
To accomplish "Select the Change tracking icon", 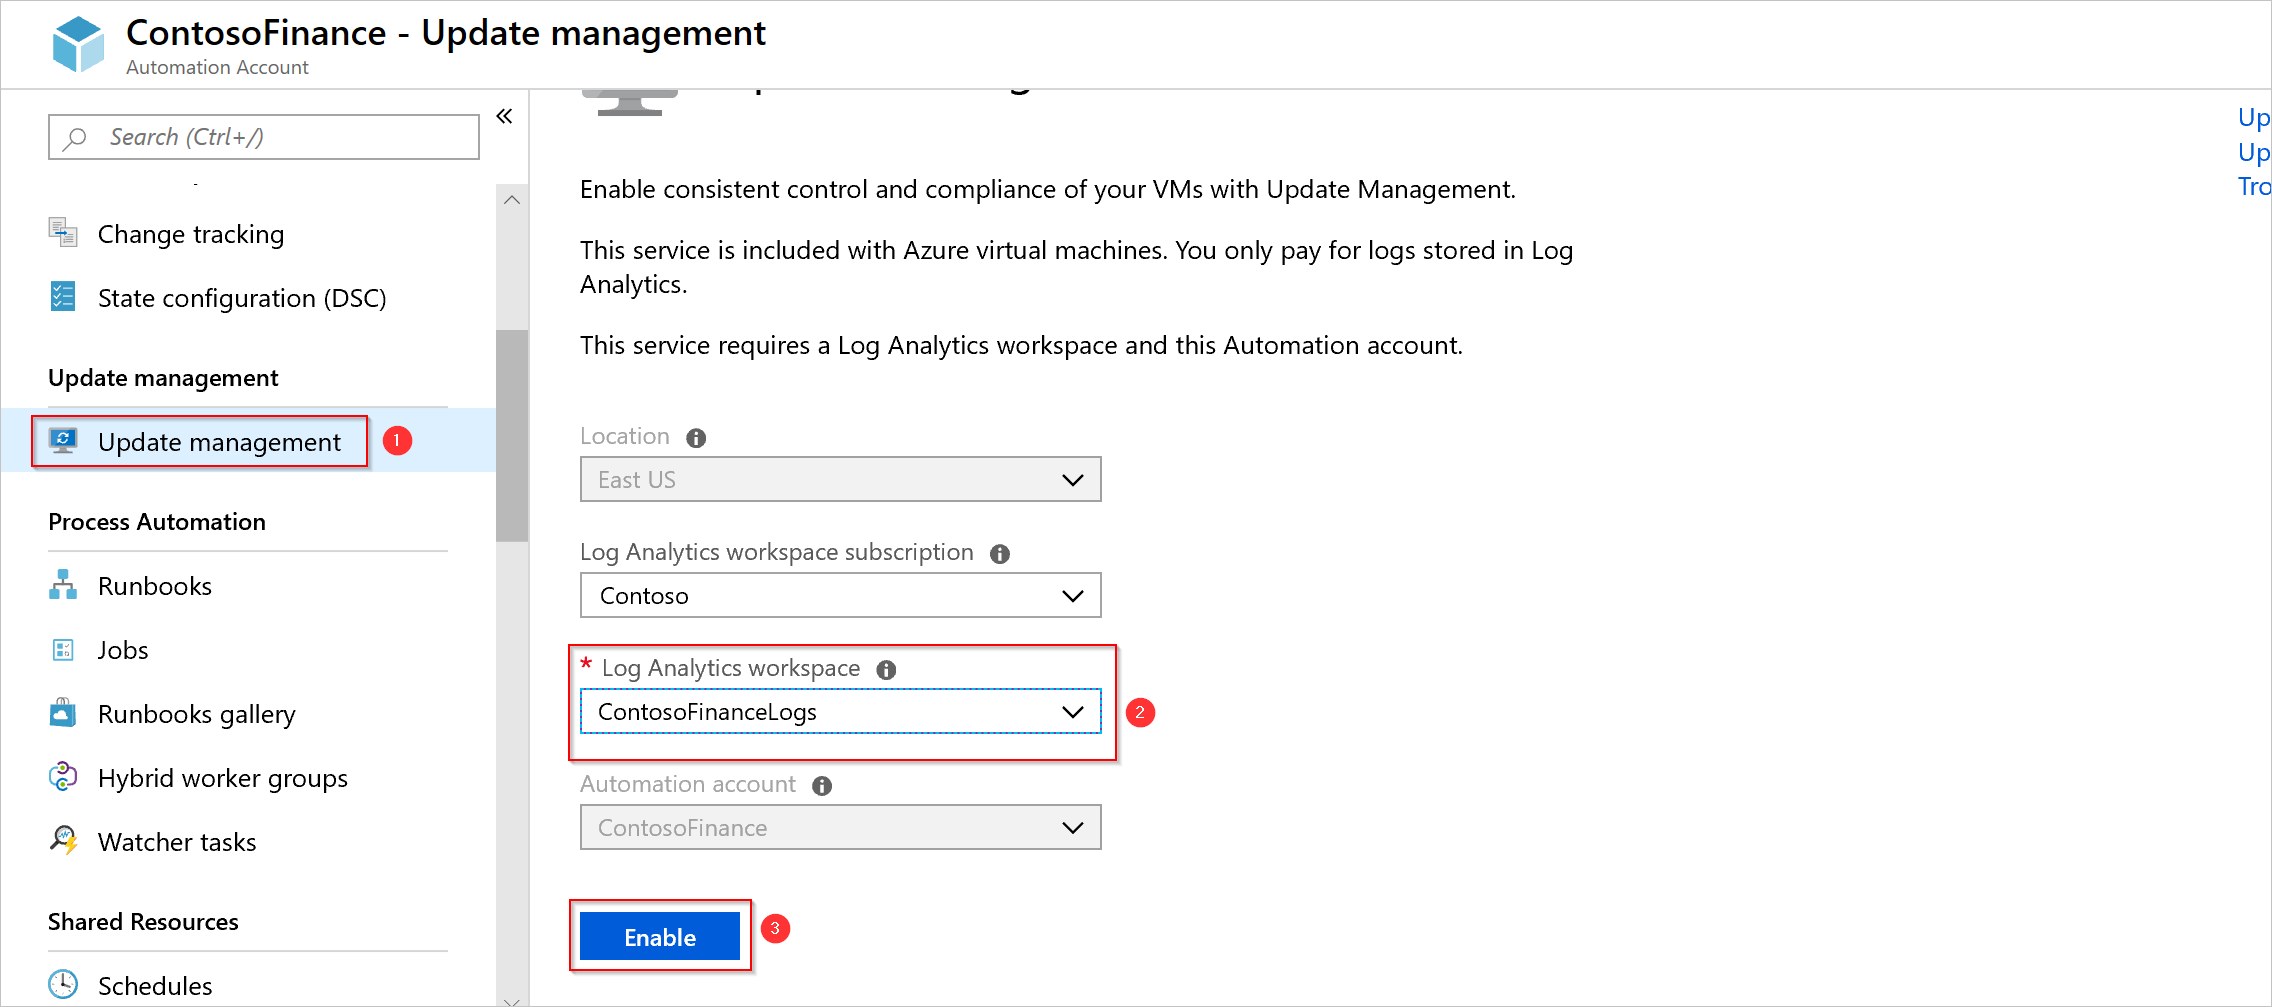I will click(x=62, y=232).
